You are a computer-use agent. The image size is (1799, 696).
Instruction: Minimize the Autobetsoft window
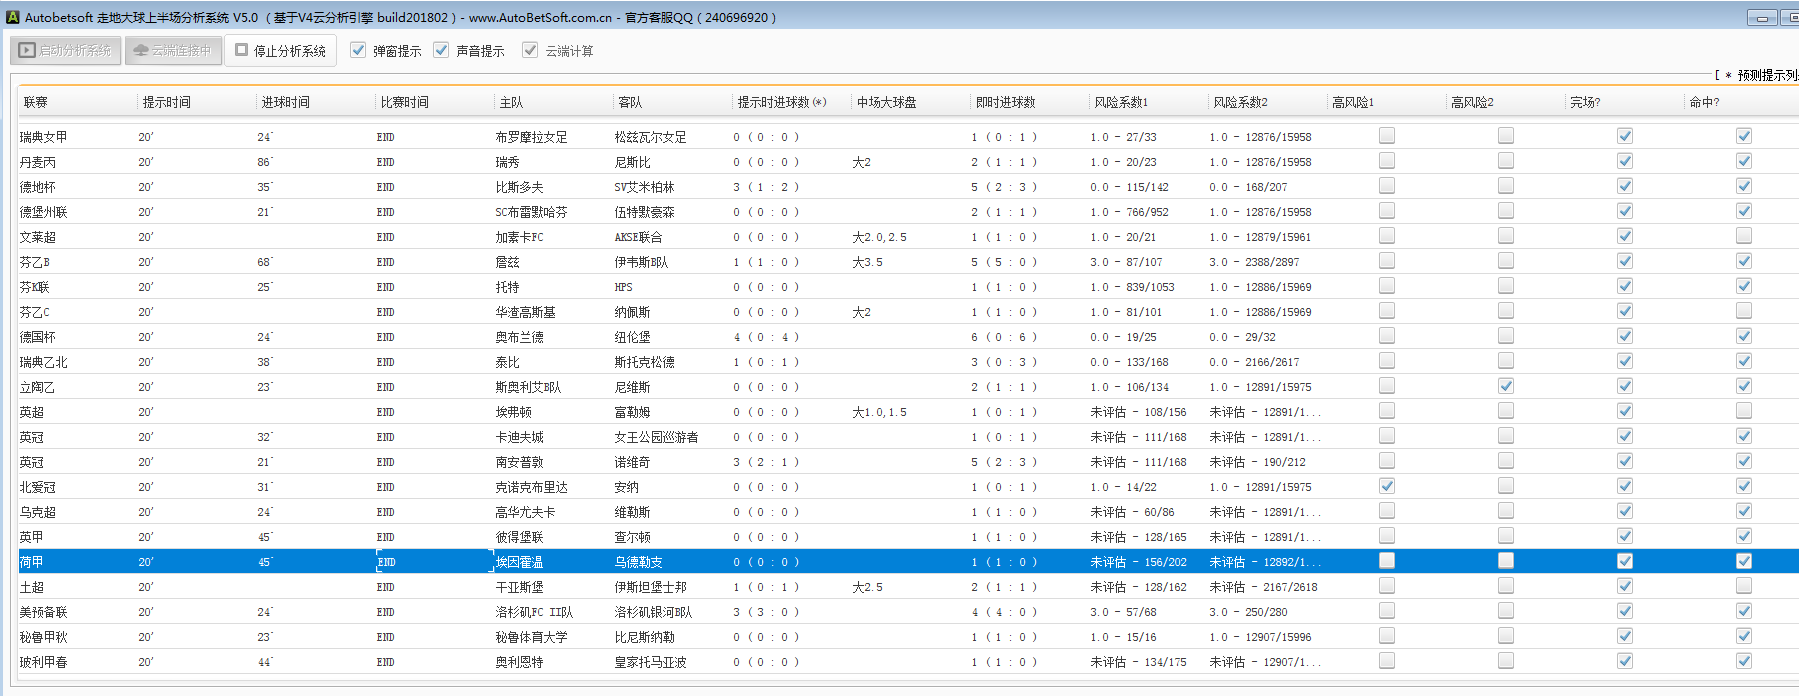1762,18
